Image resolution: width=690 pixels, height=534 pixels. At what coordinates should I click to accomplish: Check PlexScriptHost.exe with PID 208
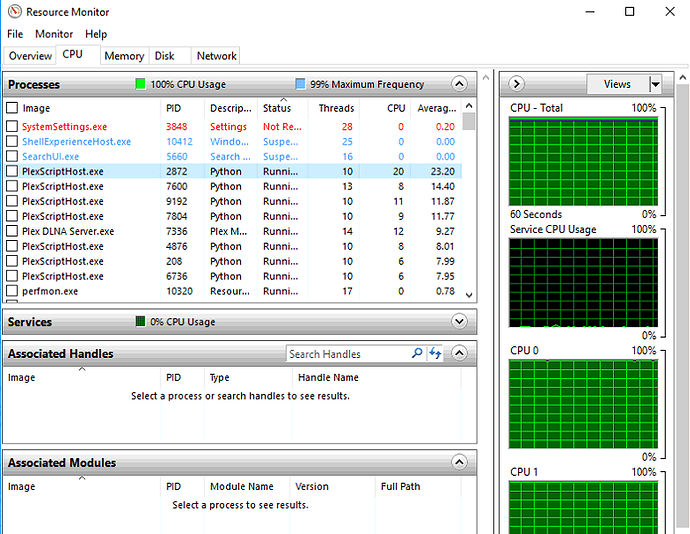pyautogui.click(x=12, y=261)
